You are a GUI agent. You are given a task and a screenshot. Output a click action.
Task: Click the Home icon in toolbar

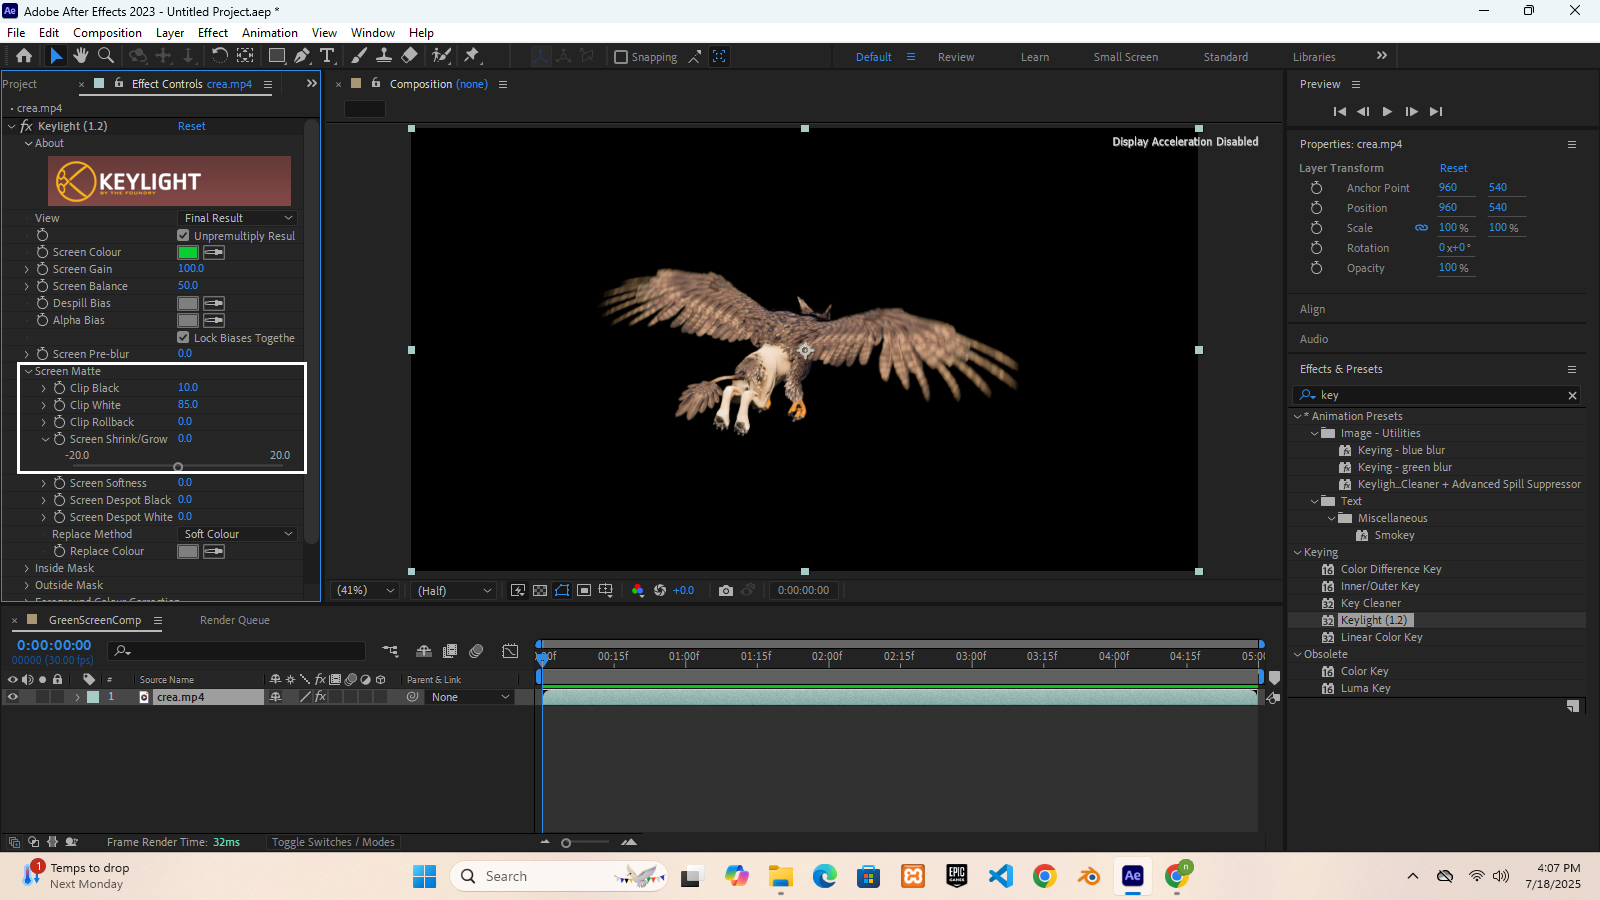pyautogui.click(x=24, y=56)
